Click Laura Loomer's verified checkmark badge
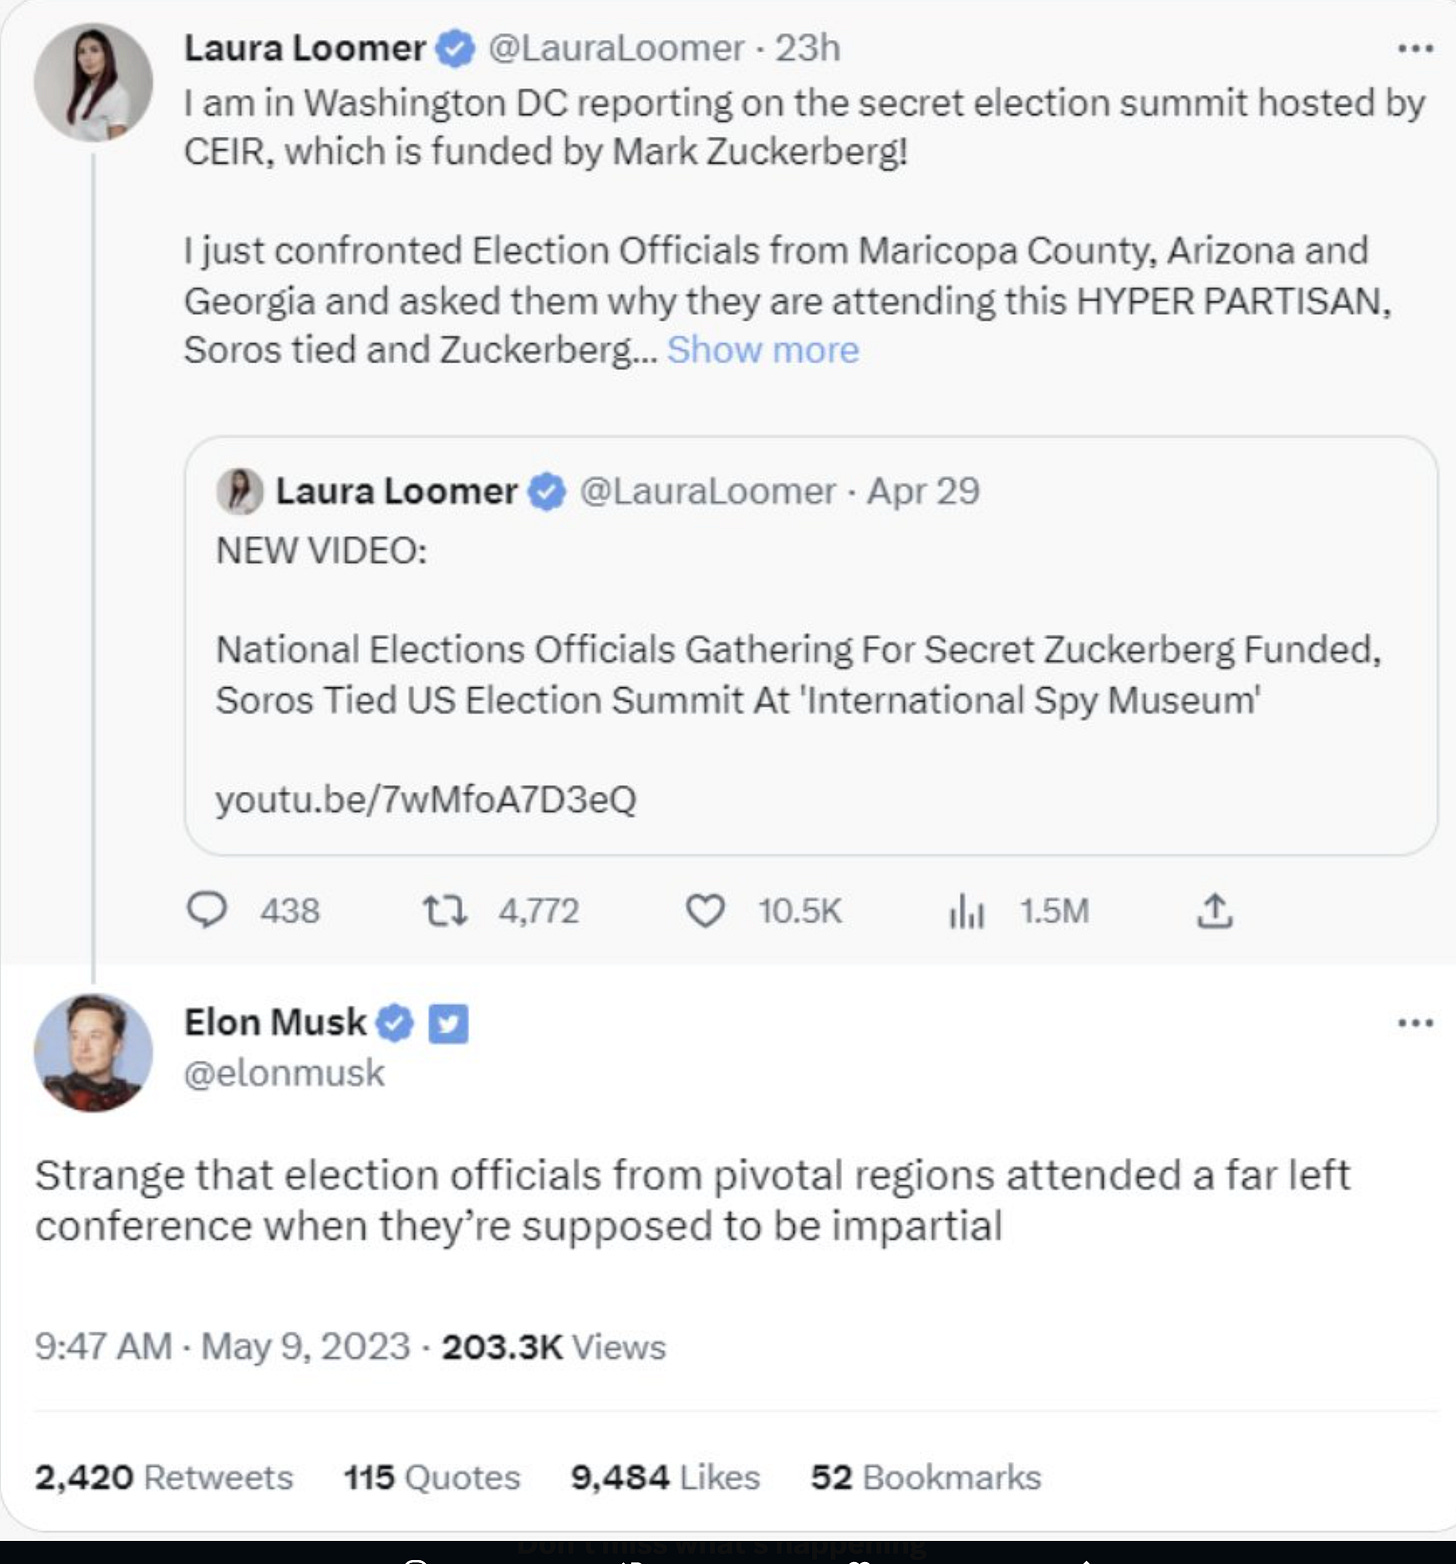The height and width of the screenshot is (1564, 1456). pyautogui.click(x=456, y=48)
